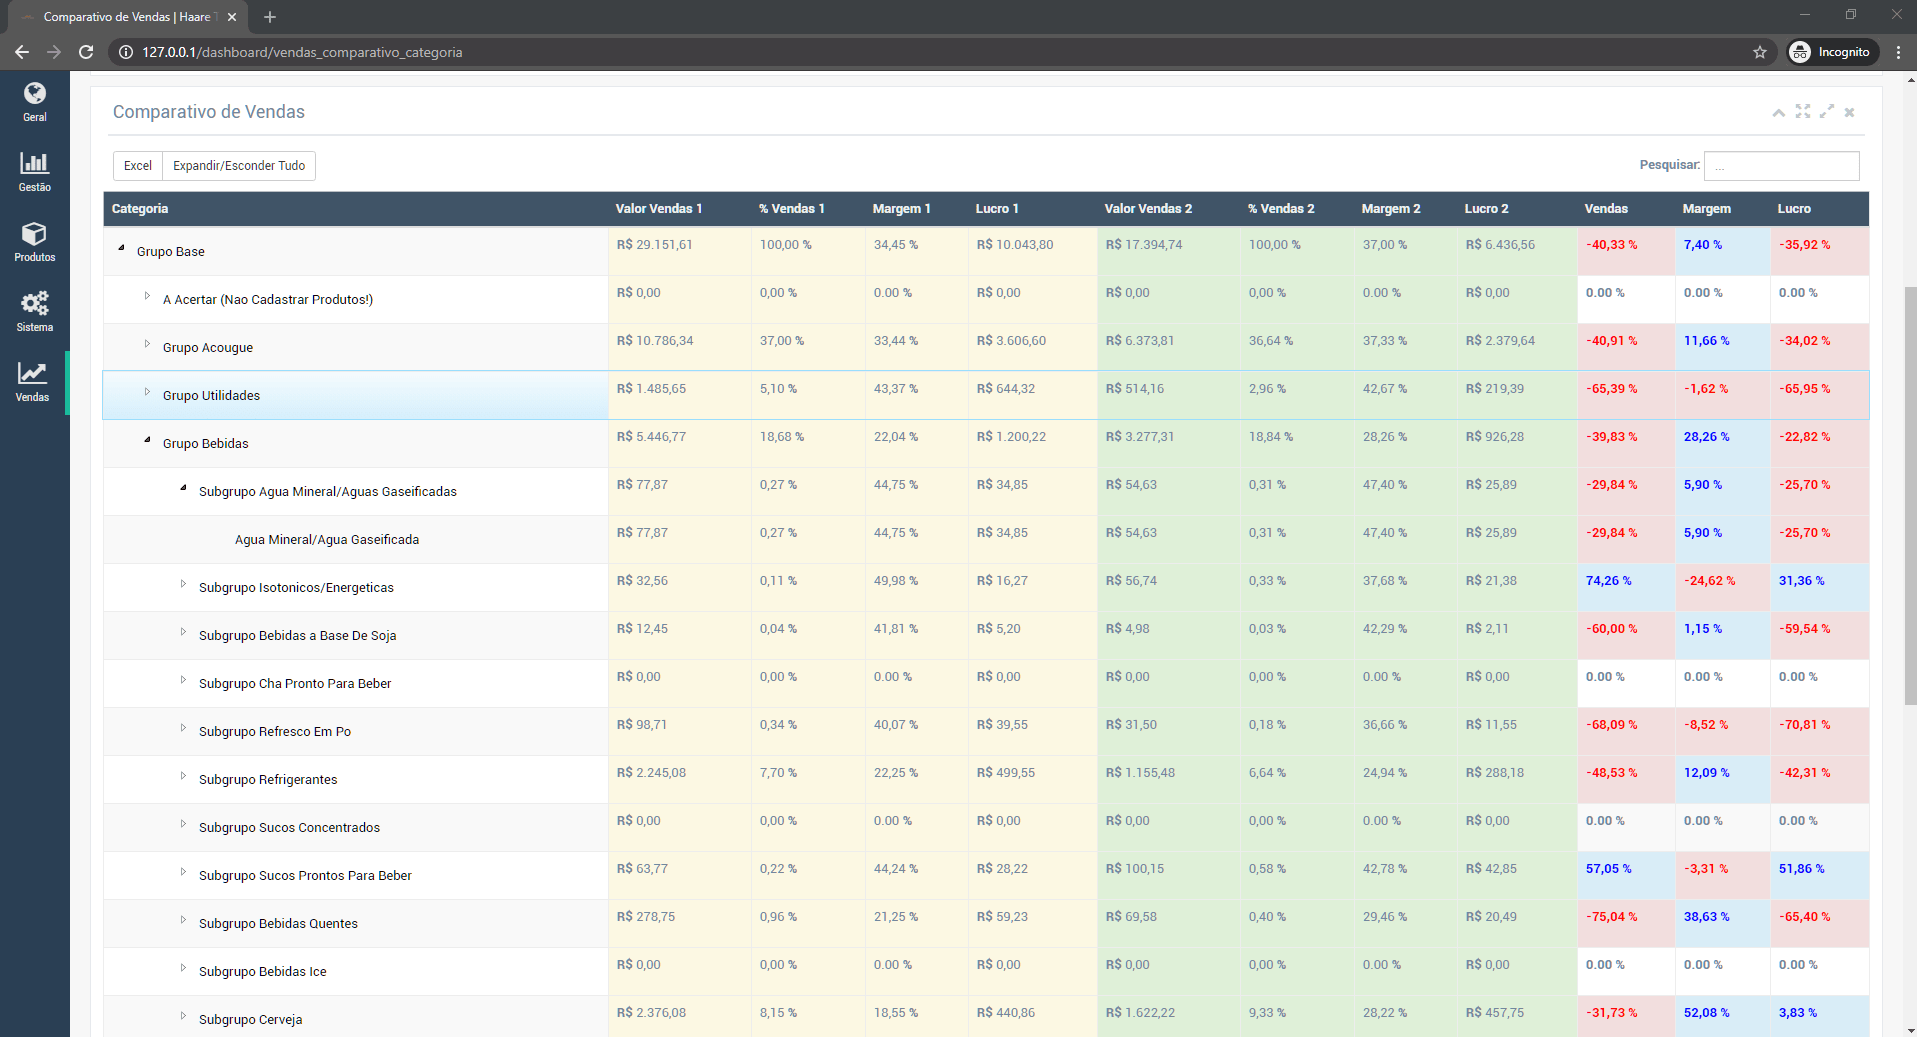The width and height of the screenshot is (1917, 1037).
Task: Click the last Lucro column header
Action: [1819, 209]
